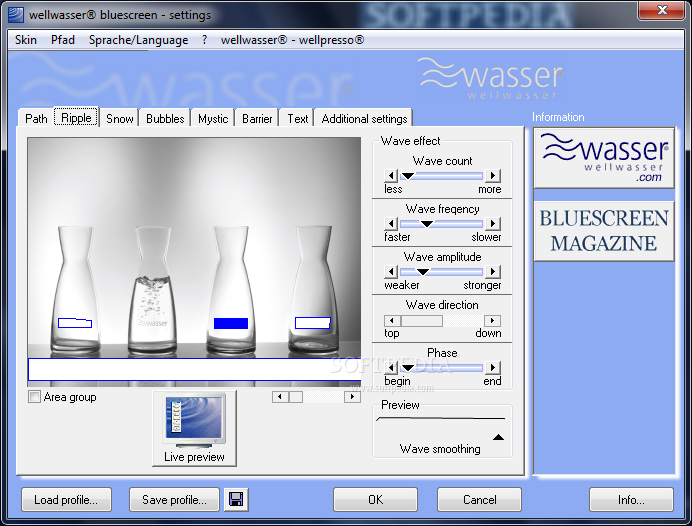Click the Cancel button

coord(479,500)
